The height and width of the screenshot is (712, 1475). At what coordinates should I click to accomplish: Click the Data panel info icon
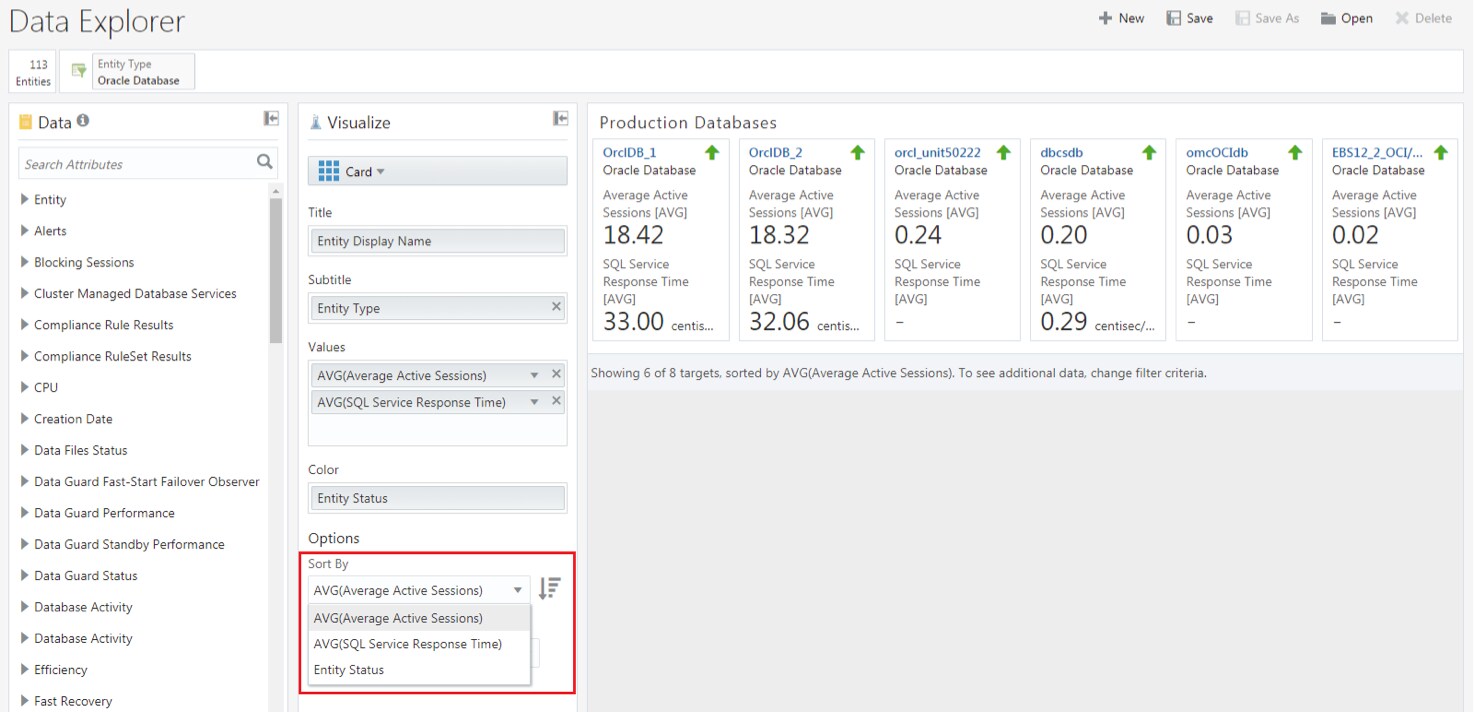(83, 121)
